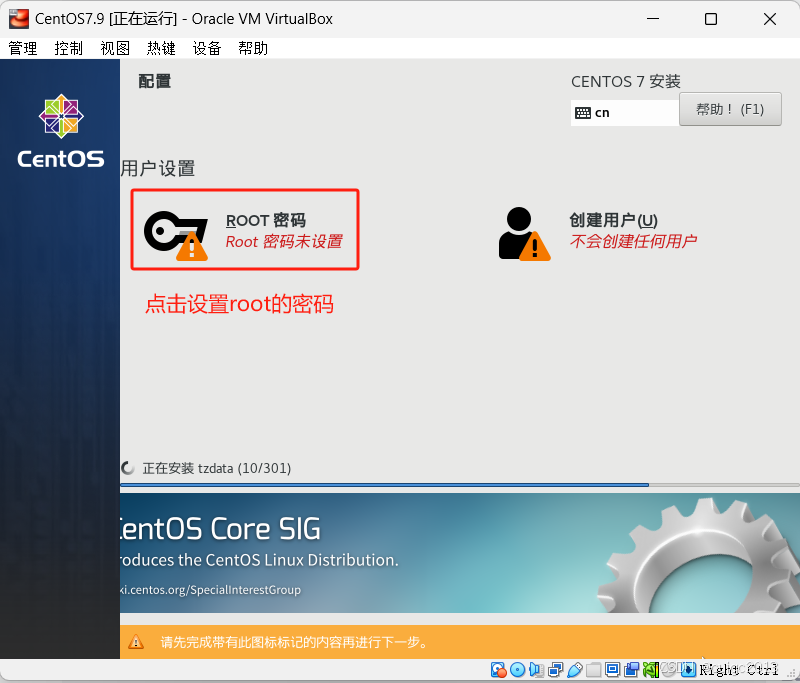Click the Right Ctrl host key label
This screenshot has width=800, height=683.
click(x=739, y=670)
